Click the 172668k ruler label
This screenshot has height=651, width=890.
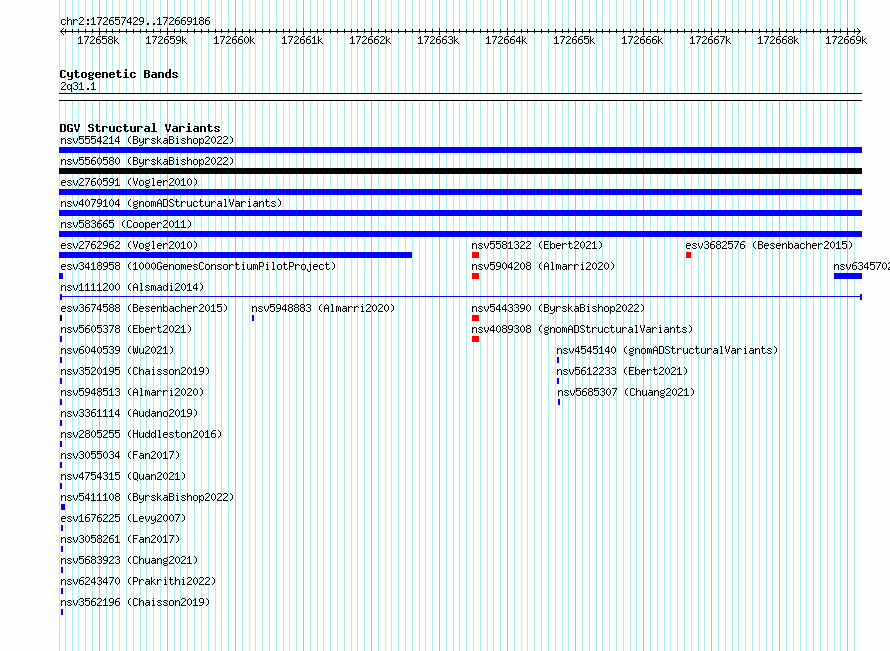pos(778,40)
